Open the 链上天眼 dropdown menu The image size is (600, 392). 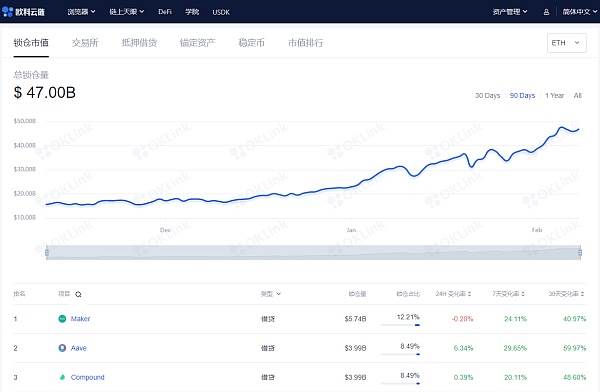[x=127, y=12]
